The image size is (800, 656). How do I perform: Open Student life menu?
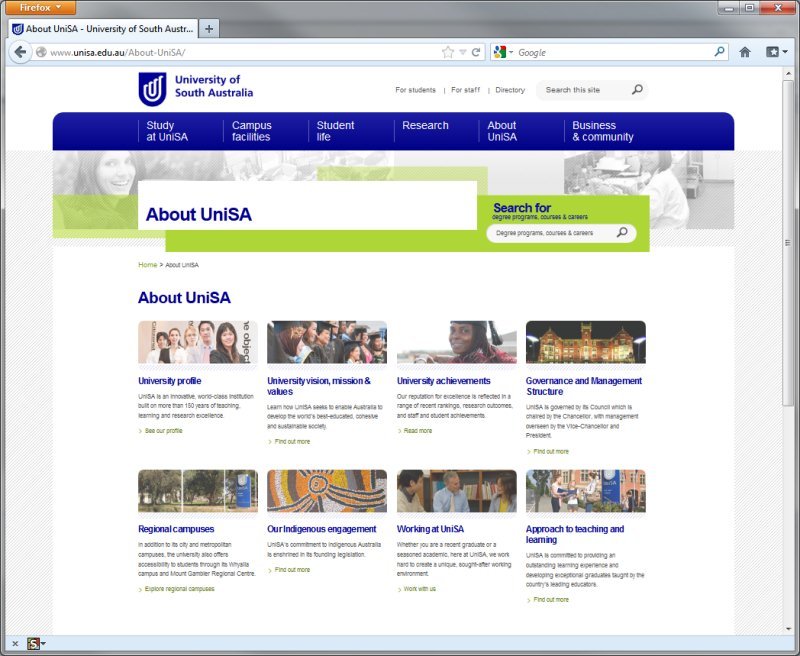[x=335, y=131]
